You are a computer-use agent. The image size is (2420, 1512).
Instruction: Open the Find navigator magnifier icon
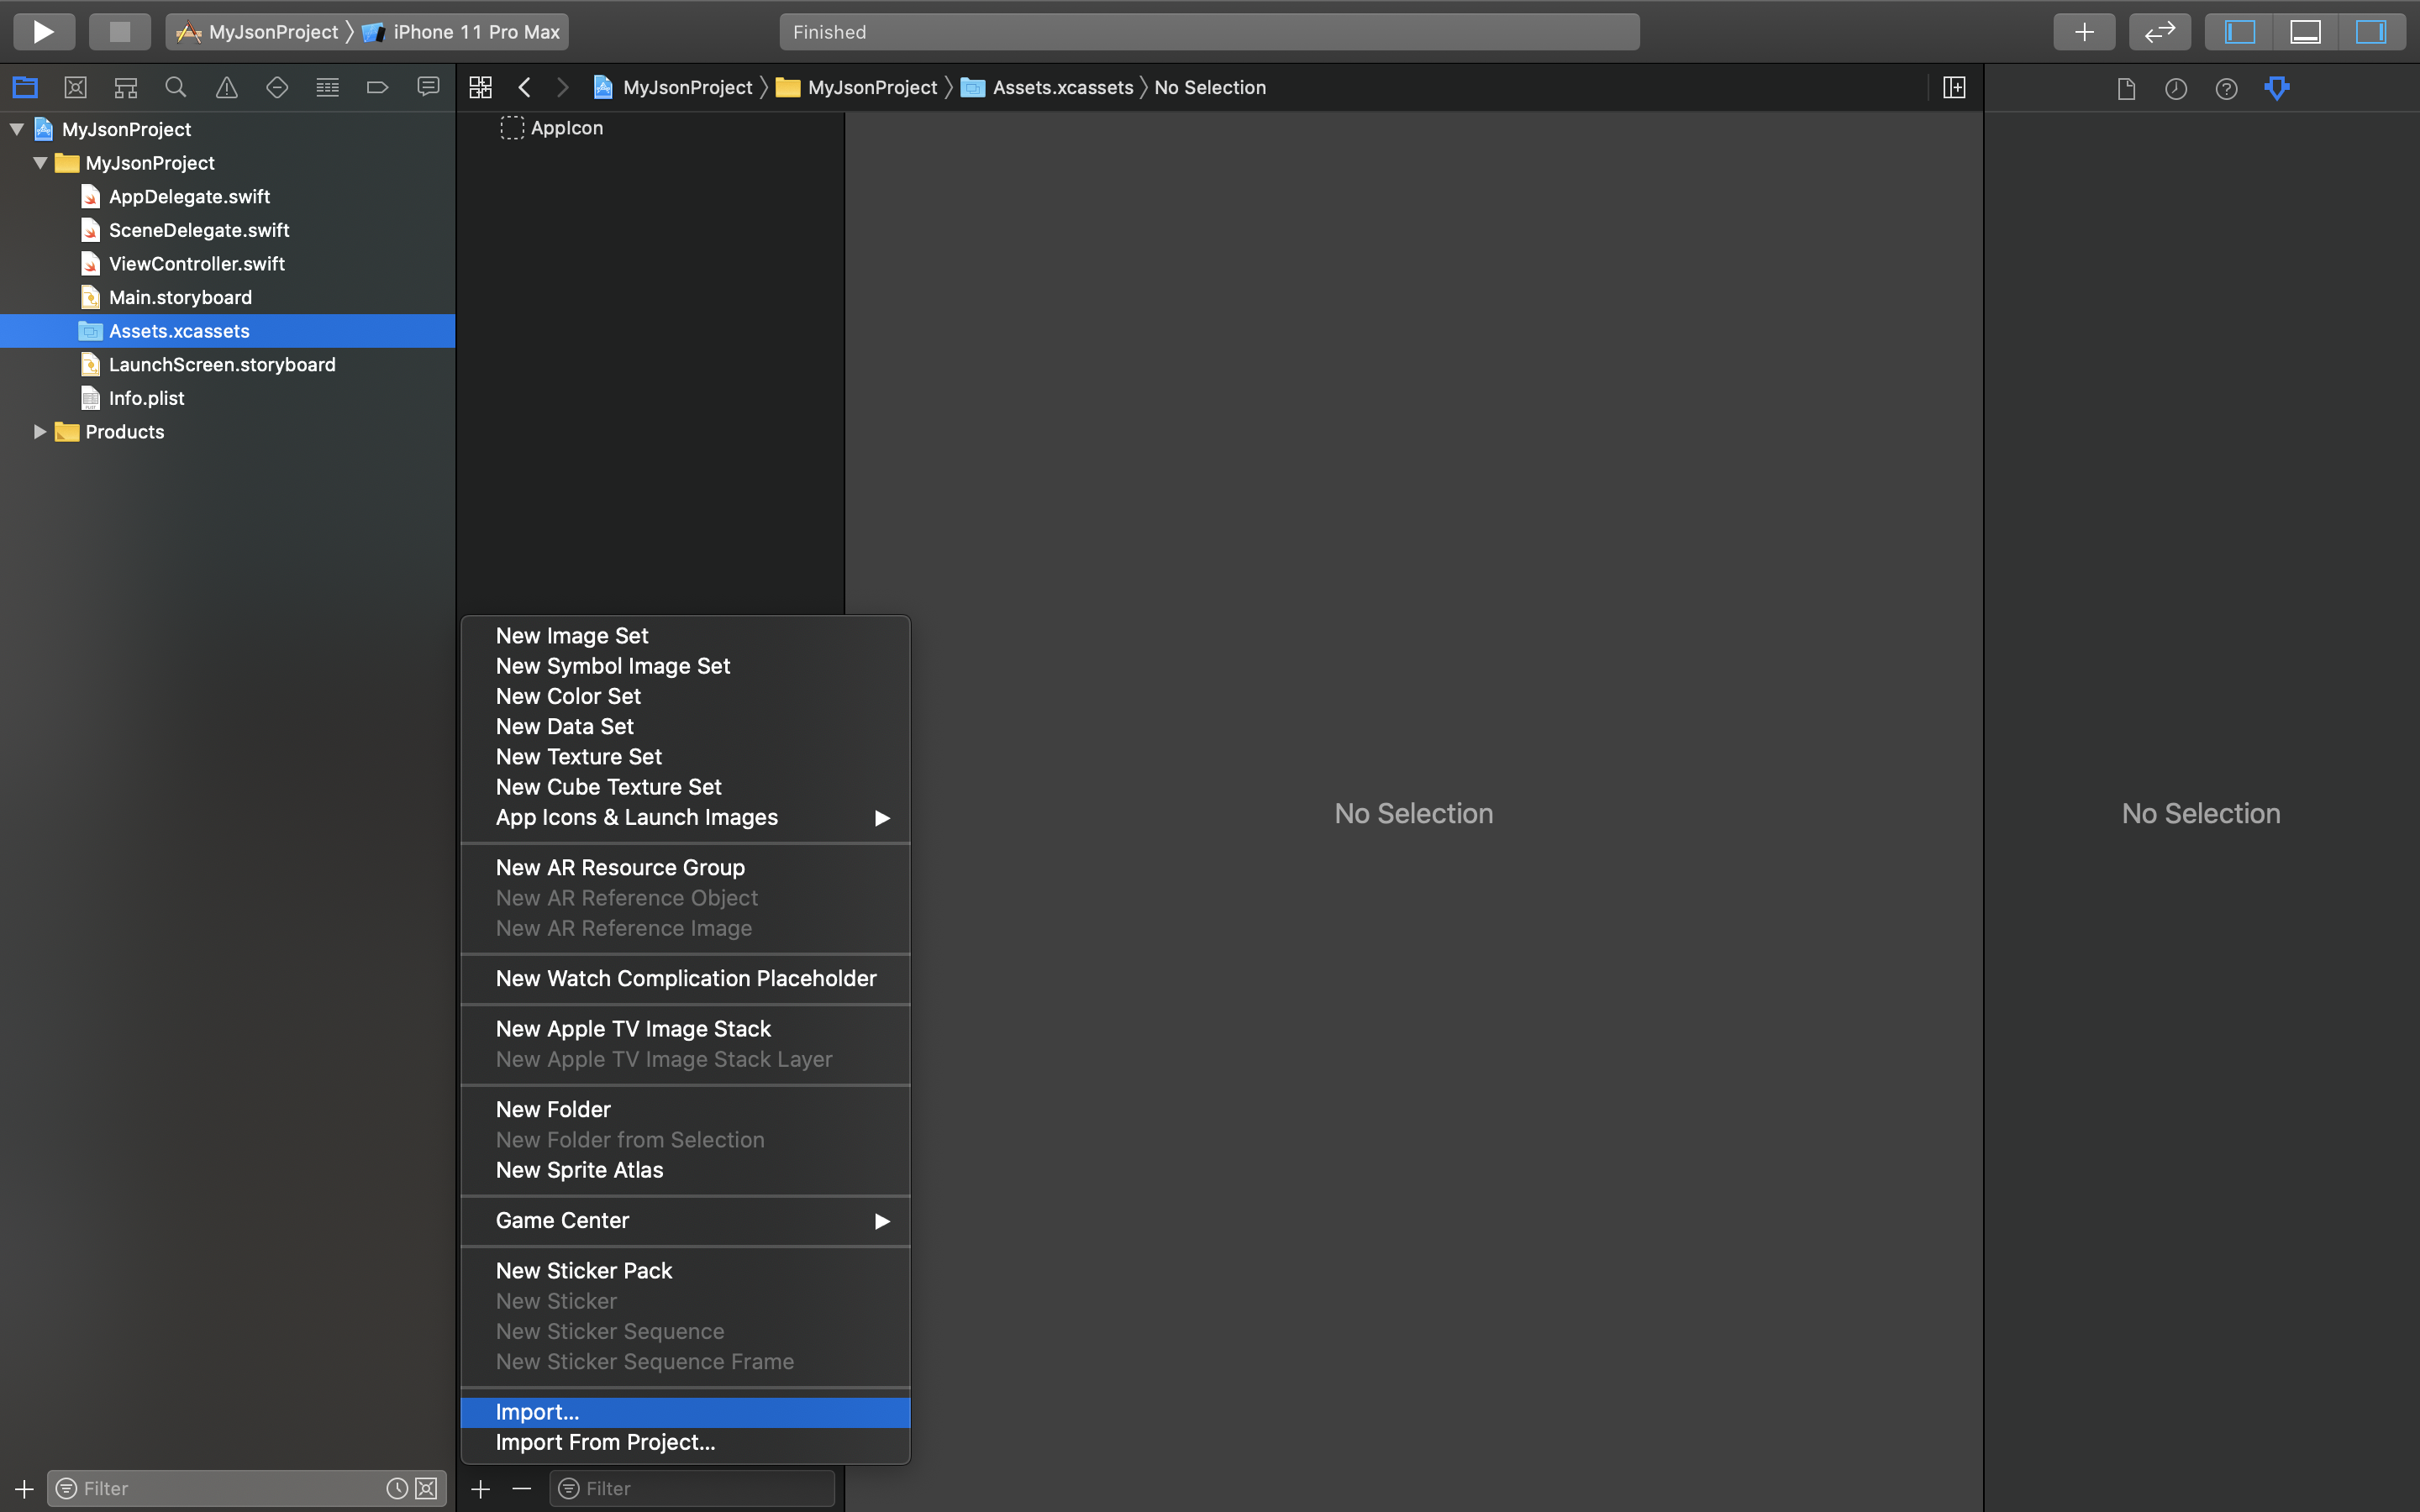point(176,88)
